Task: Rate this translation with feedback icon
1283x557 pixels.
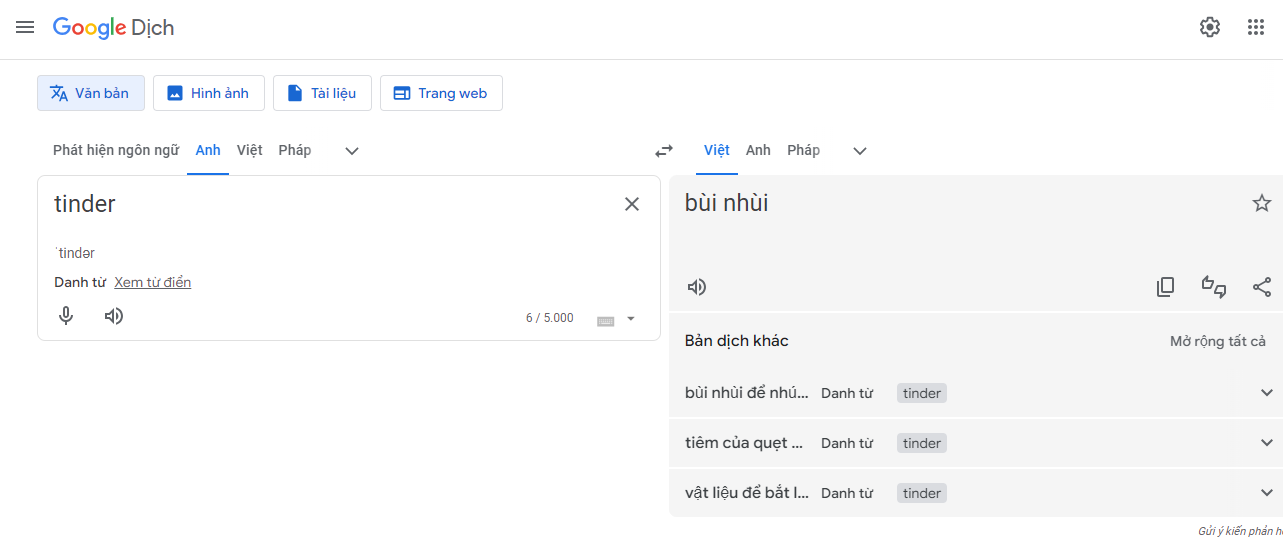Action: [x=1214, y=287]
